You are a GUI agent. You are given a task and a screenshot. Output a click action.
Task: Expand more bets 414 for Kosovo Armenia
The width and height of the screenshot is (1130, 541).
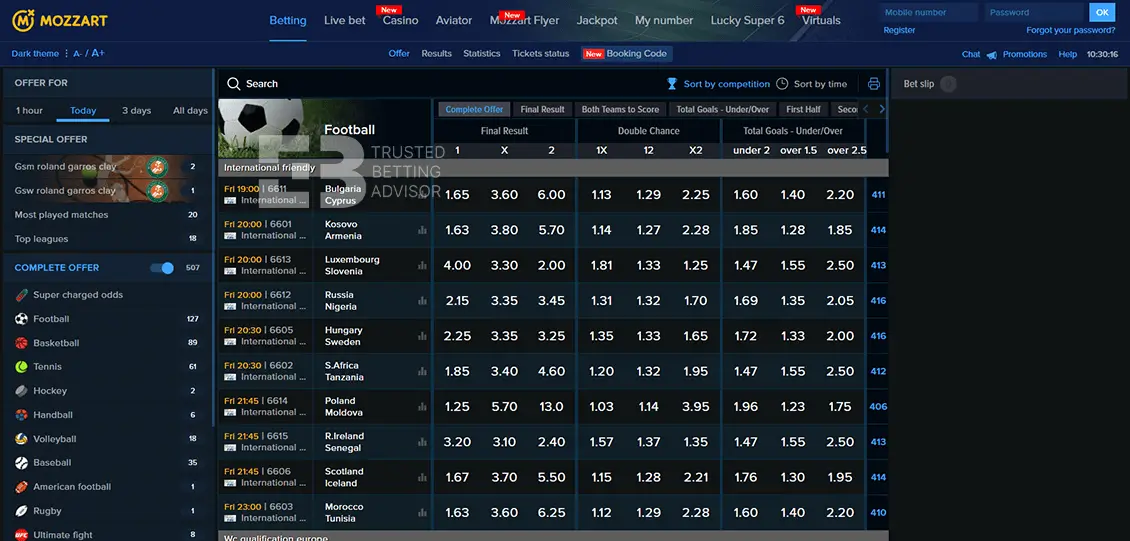pyautogui.click(x=878, y=230)
